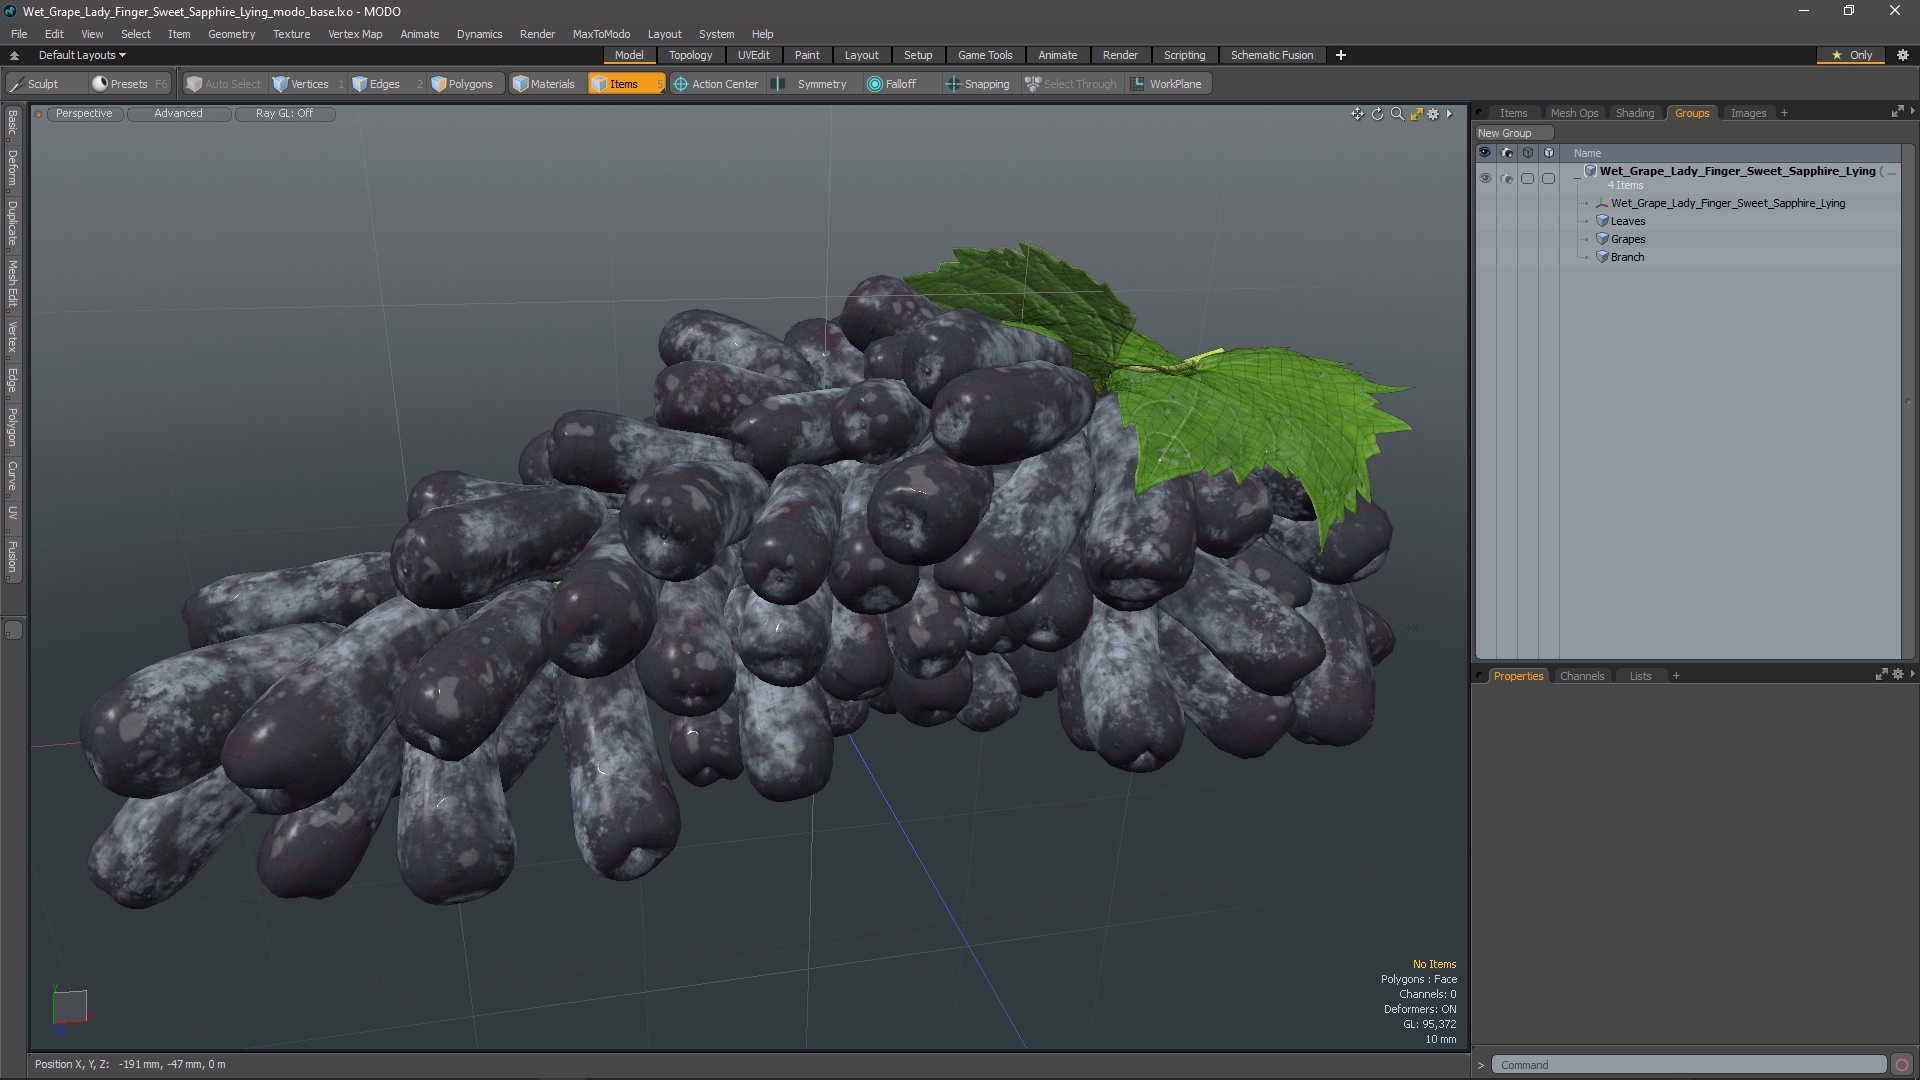Click the Groups panel expand-arrows icon
Image resolution: width=1920 pixels, height=1080 pixels.
1897,112
